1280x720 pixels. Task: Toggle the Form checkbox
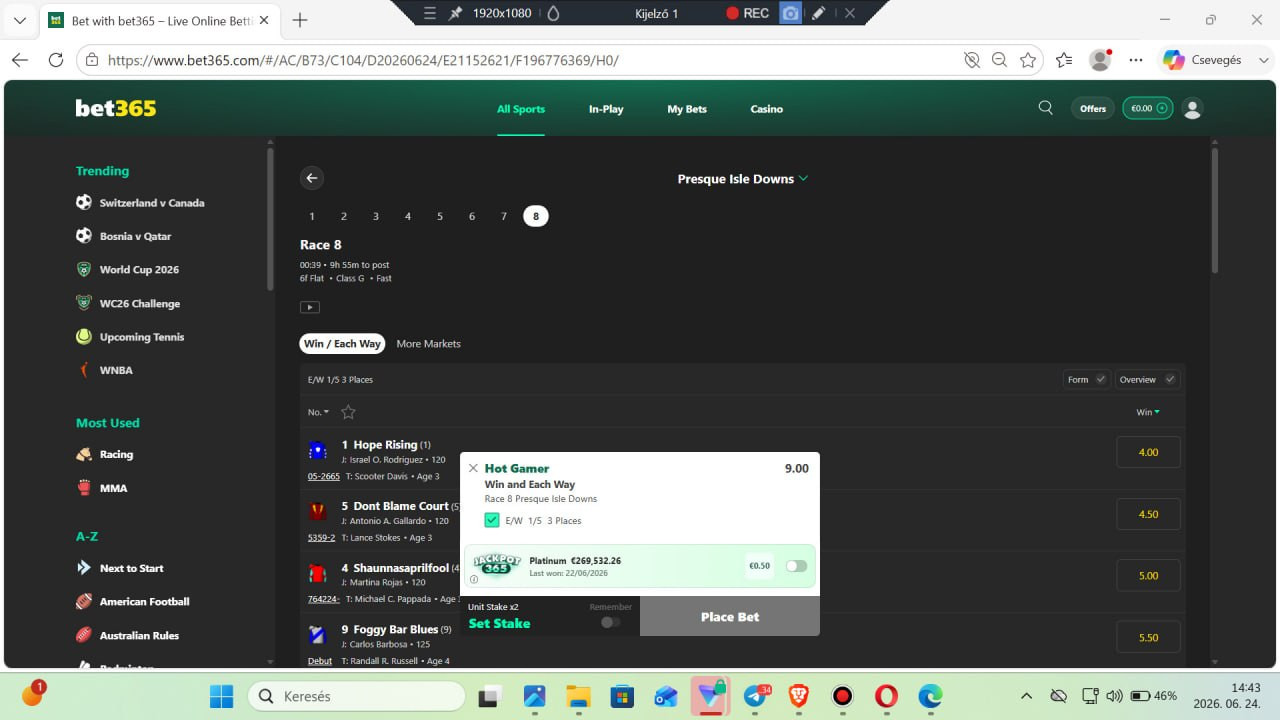pos(1101,379)
